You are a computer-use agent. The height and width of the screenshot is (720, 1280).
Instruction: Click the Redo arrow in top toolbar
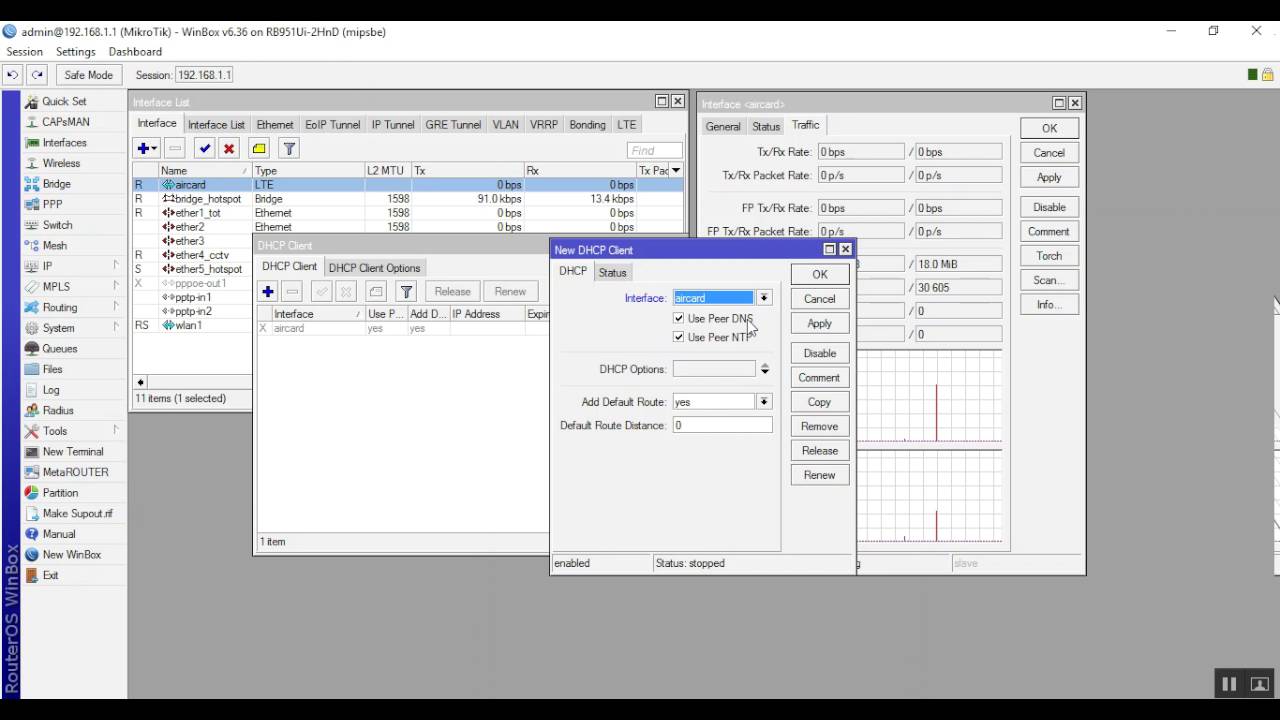click(x=37, y=75)
